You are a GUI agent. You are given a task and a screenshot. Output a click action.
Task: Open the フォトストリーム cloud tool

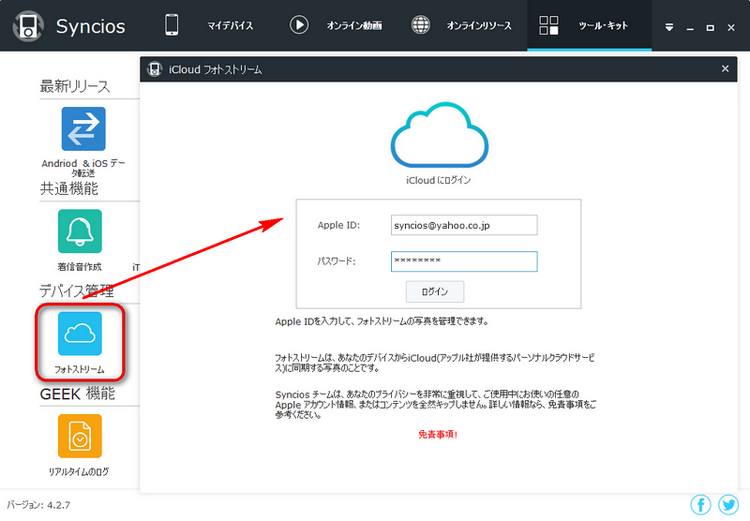80,333
